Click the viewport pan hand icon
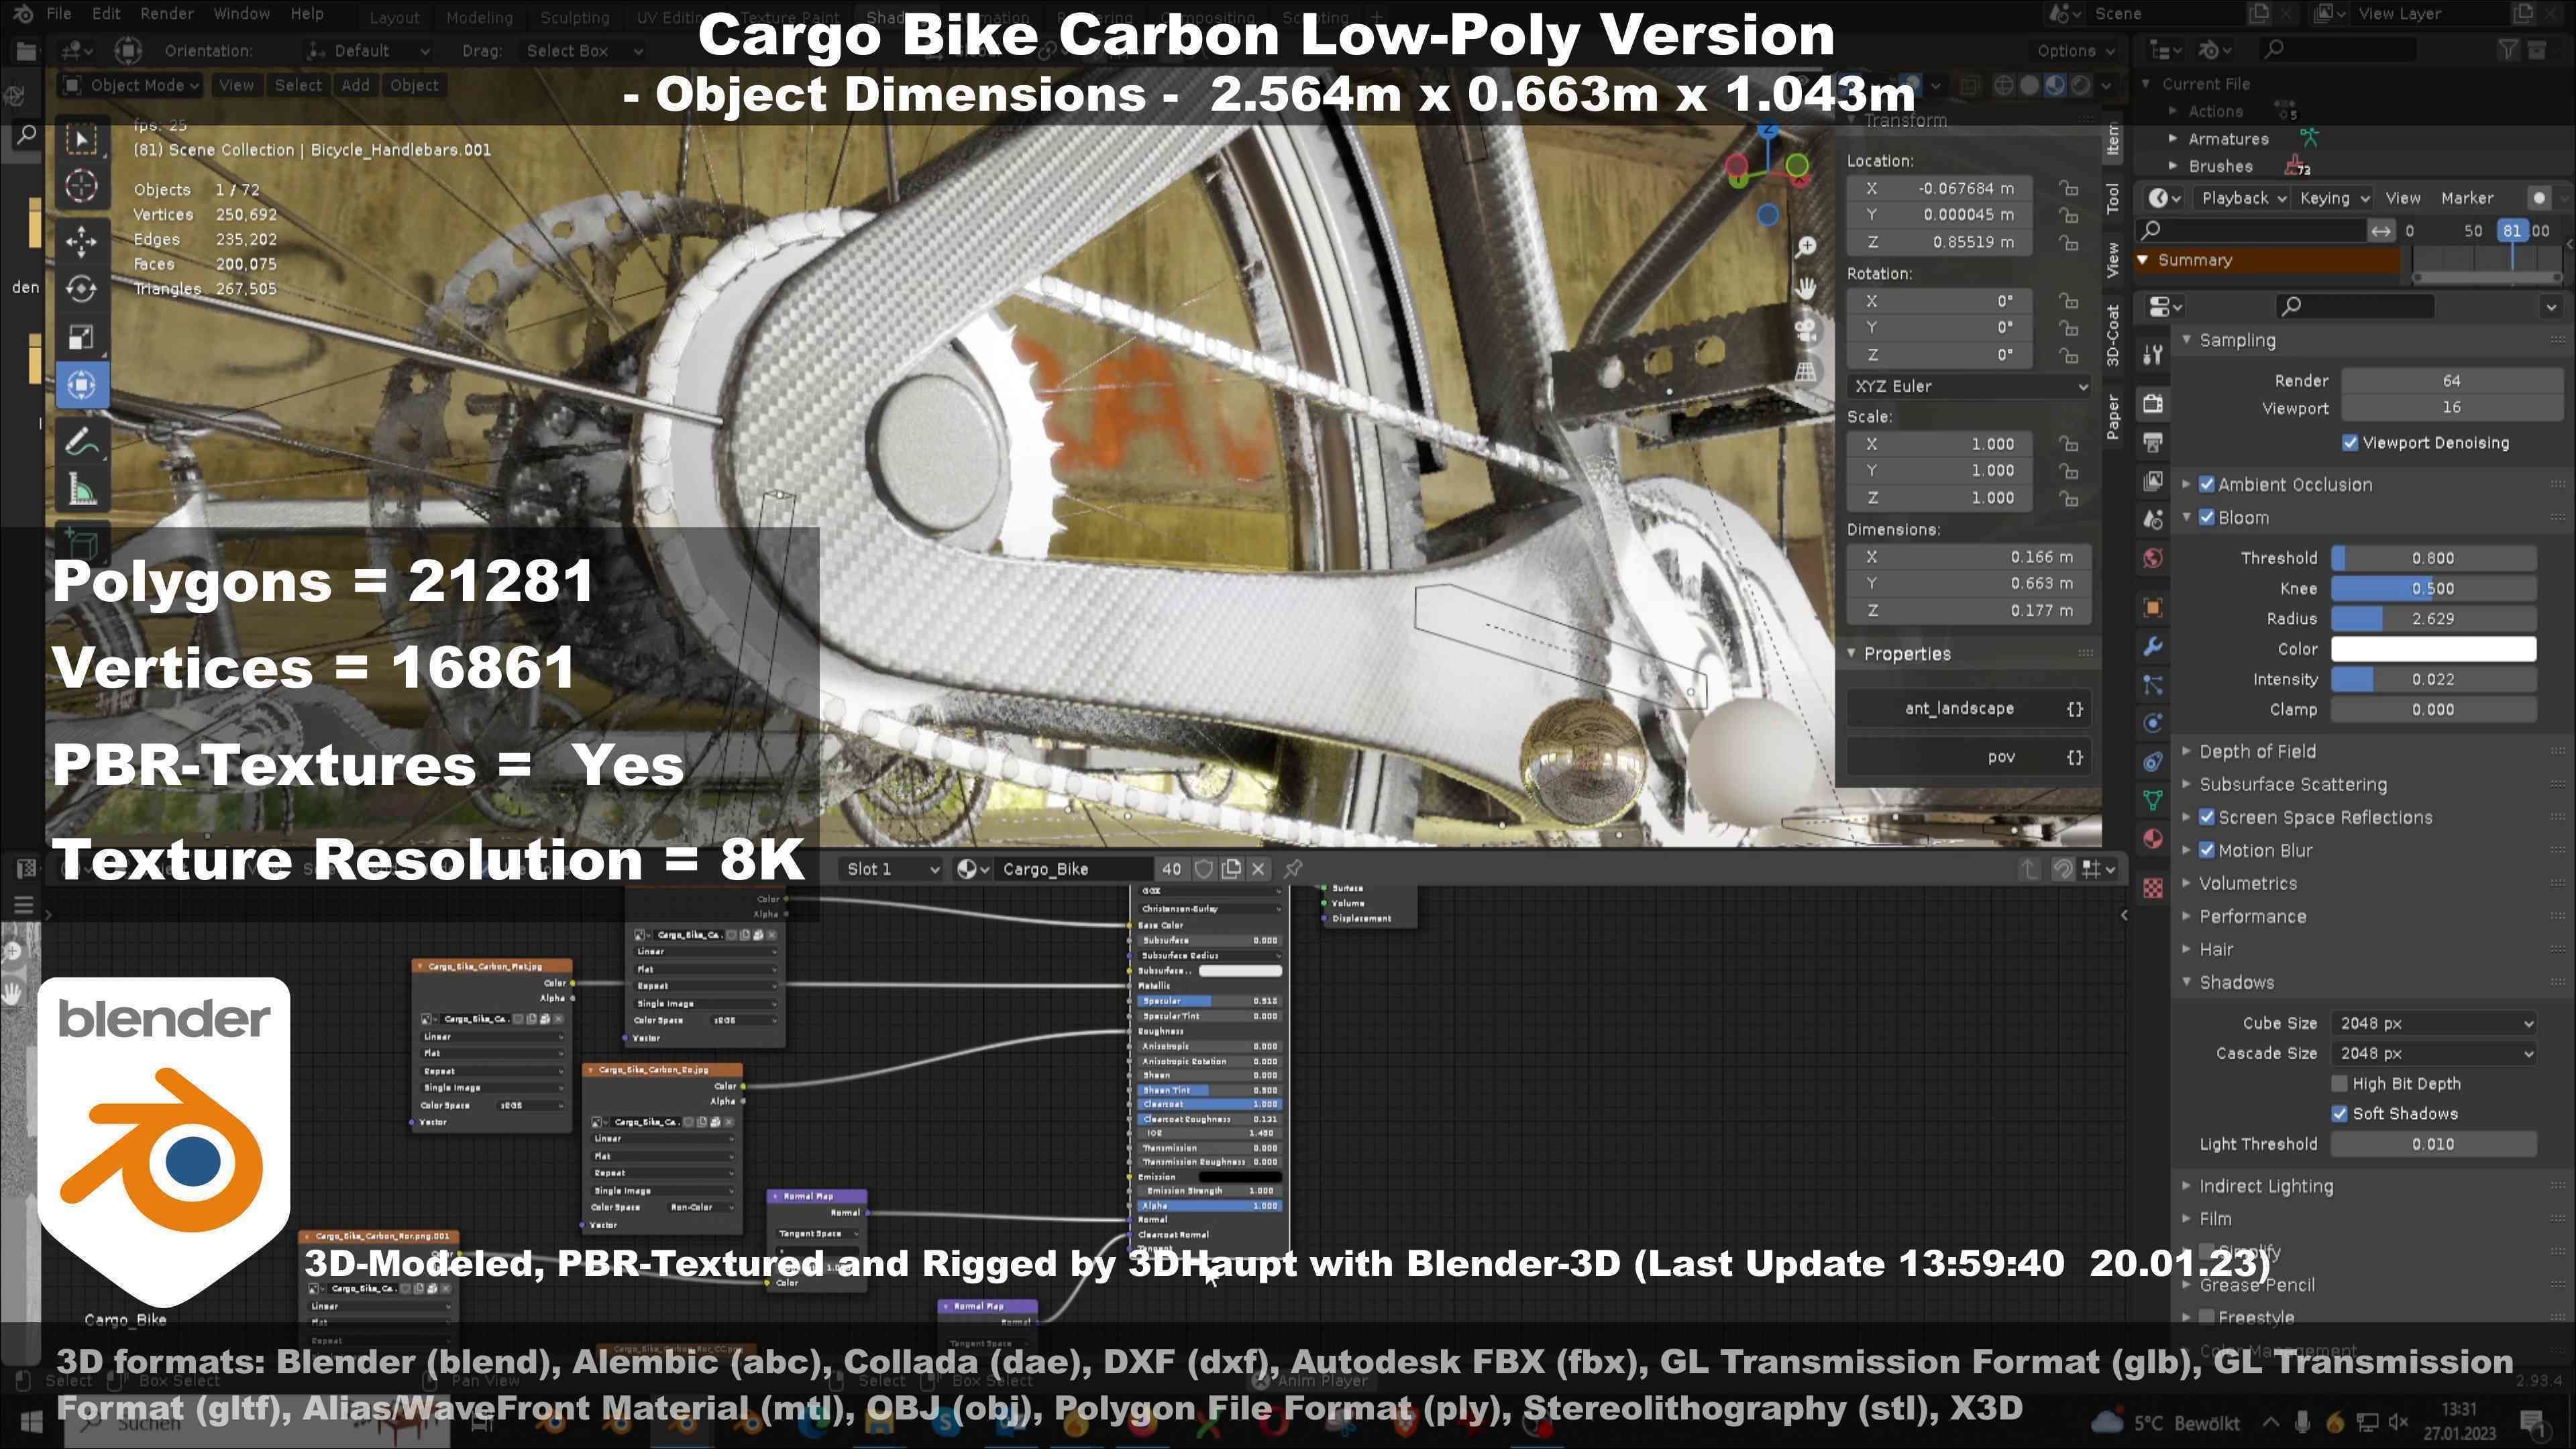The width and height of the screenshot is (2576, 1449). pyautogui.click(x=1806, y=289)
